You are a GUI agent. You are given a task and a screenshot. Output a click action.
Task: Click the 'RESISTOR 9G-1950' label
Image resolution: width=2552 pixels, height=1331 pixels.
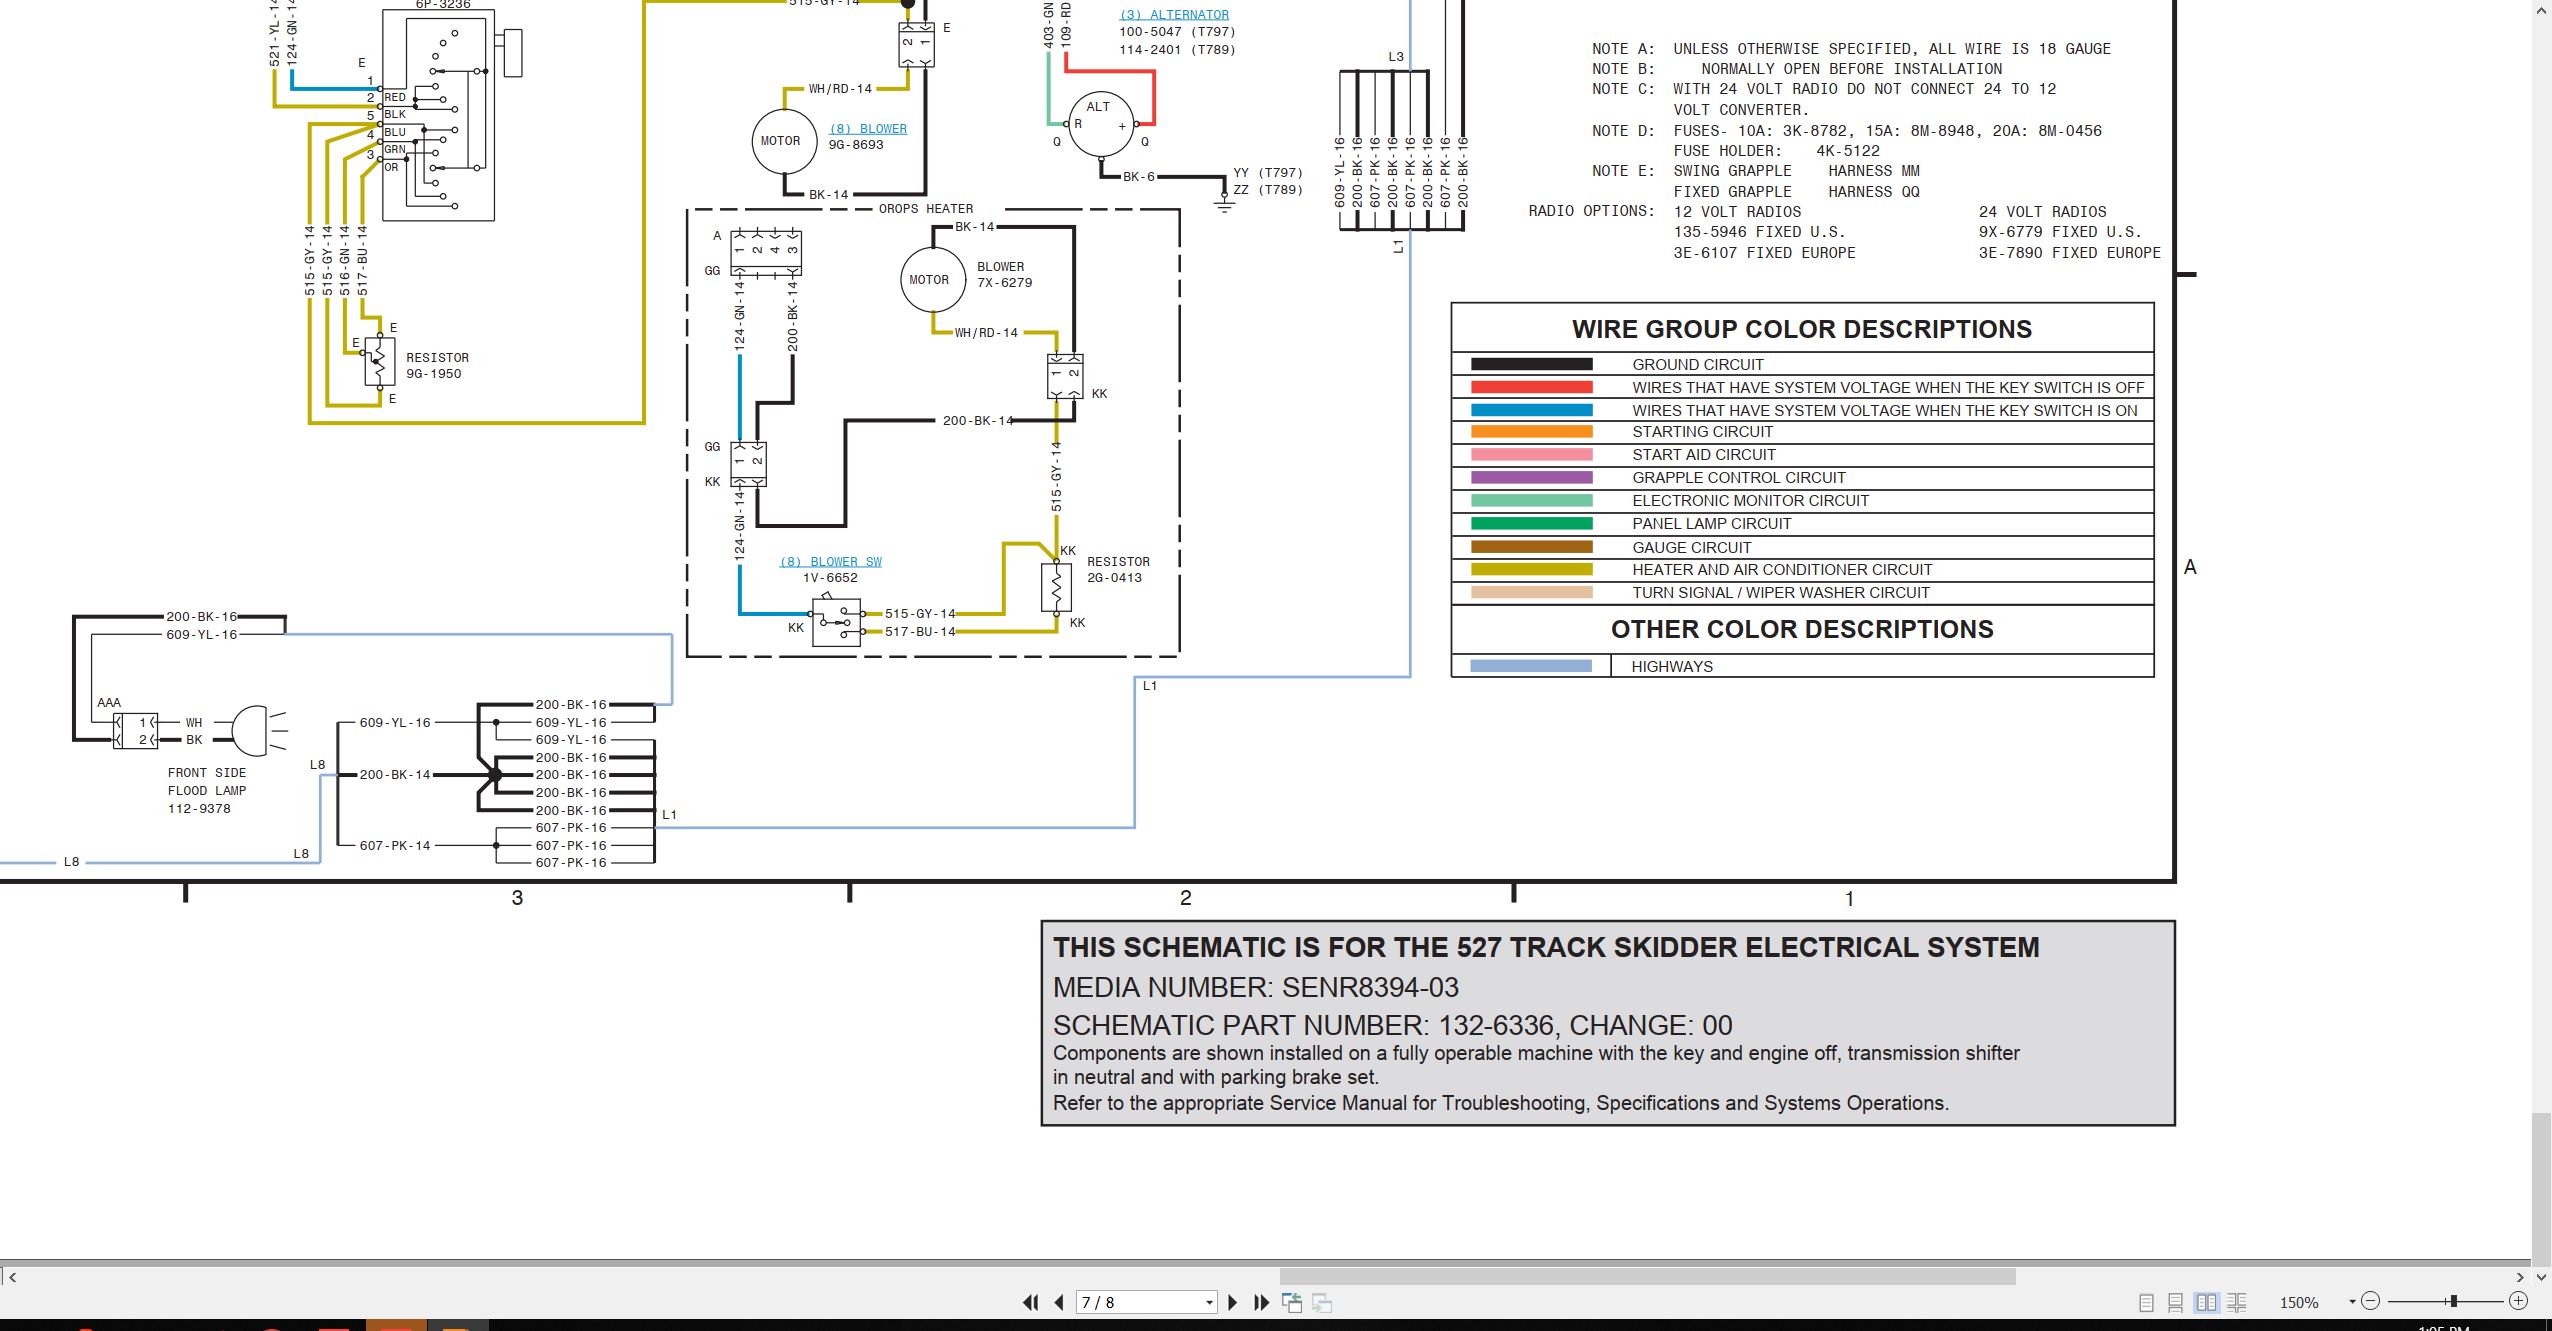pyautogui.click(x=437, y=366)
